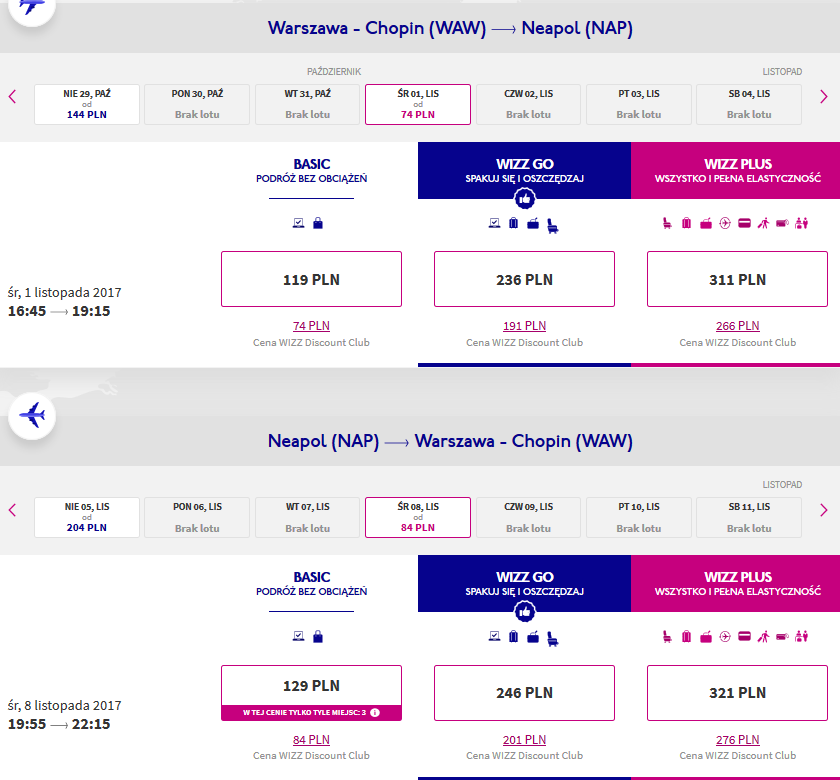Image resolution: width=840 pixels, height=780 pixels.
Task: Click BASIC online check-in laptop icon, return flight
Action: click(298, 636)
